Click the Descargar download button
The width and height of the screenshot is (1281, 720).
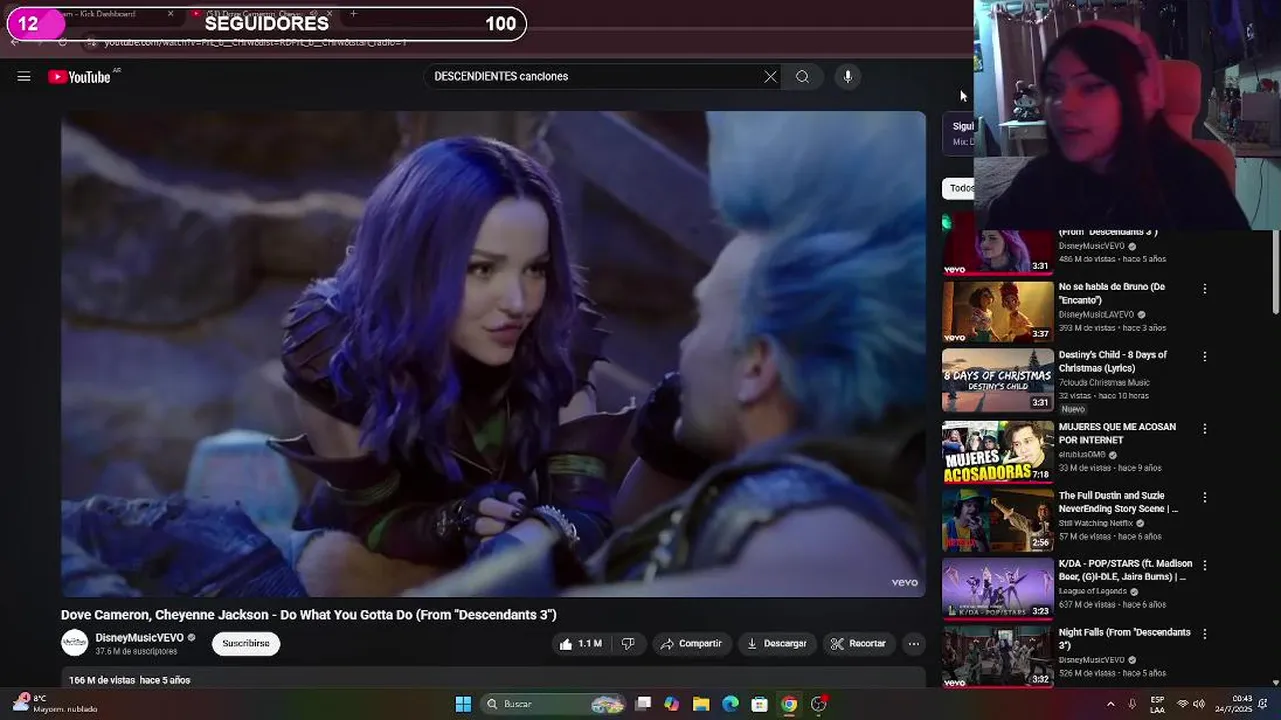(x=776, y=644)
